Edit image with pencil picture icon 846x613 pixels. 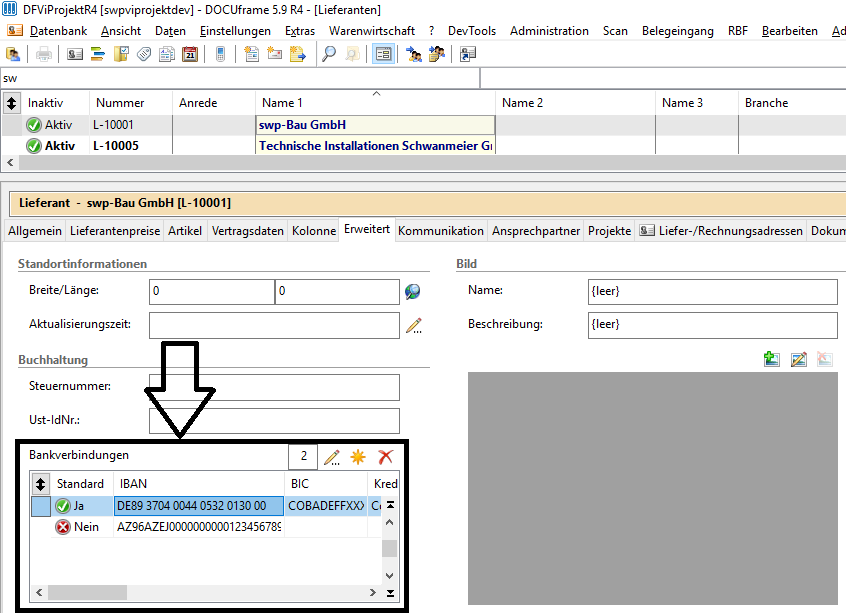pos(799,359)
